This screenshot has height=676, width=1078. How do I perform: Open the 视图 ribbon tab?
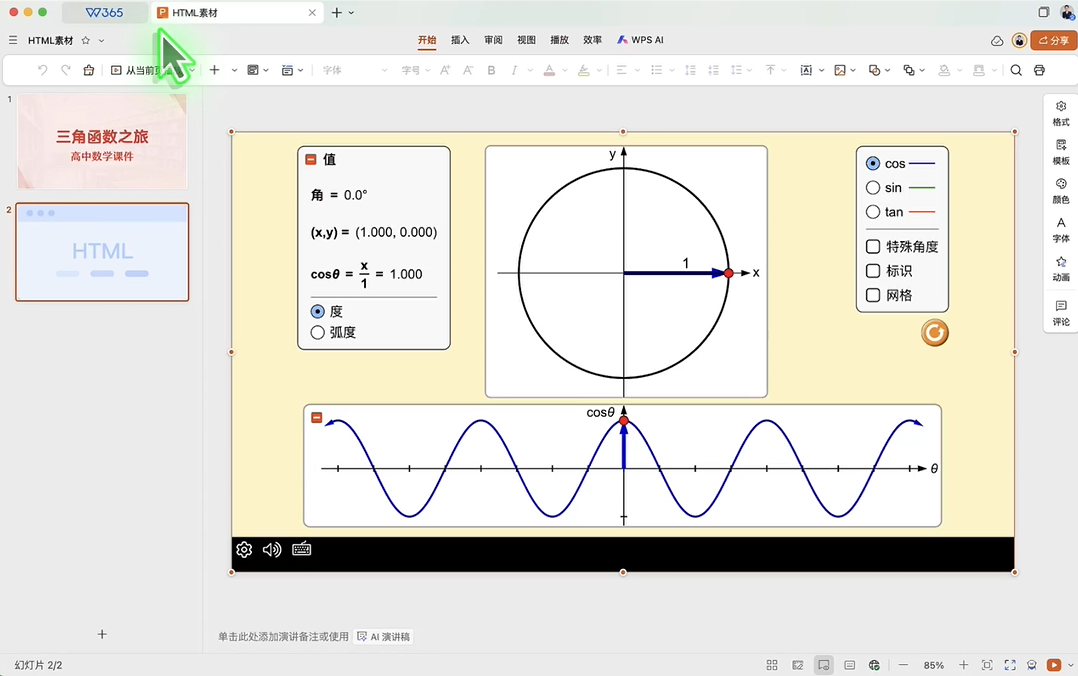coord(526,40)
